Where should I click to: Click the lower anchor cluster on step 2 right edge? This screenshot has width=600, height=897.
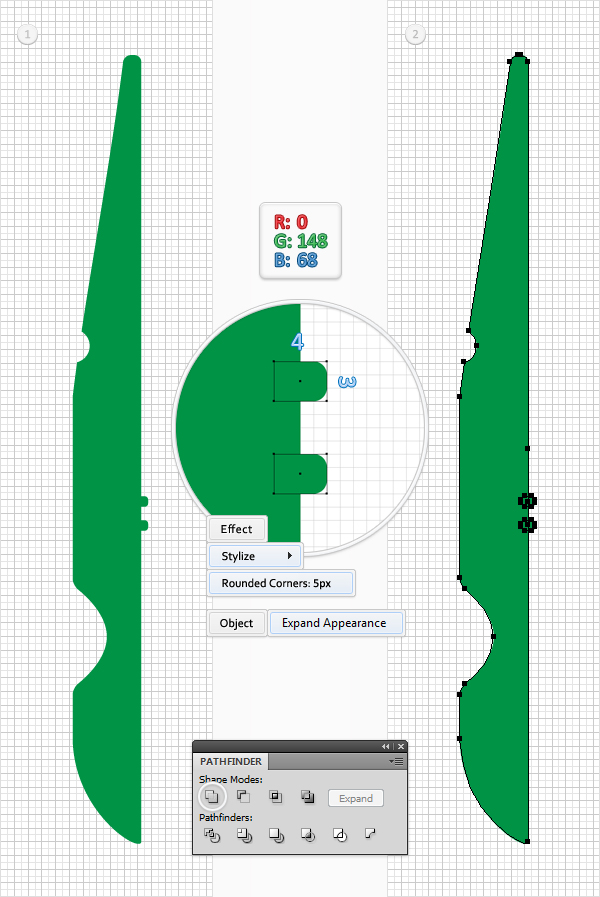[x=527, y=525]
